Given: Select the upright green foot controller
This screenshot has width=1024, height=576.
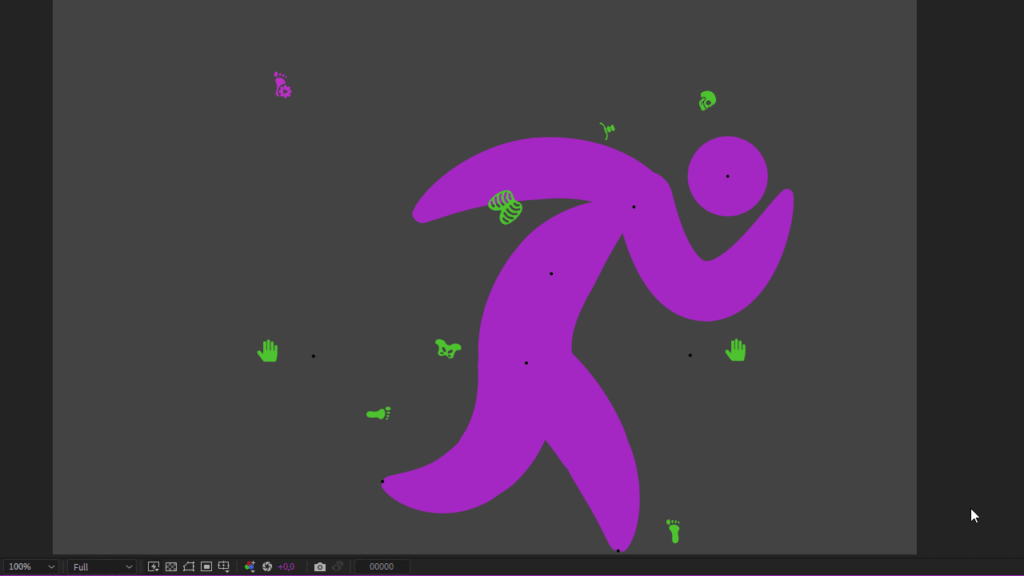Looking at the screenshot, I should [674, 531].
